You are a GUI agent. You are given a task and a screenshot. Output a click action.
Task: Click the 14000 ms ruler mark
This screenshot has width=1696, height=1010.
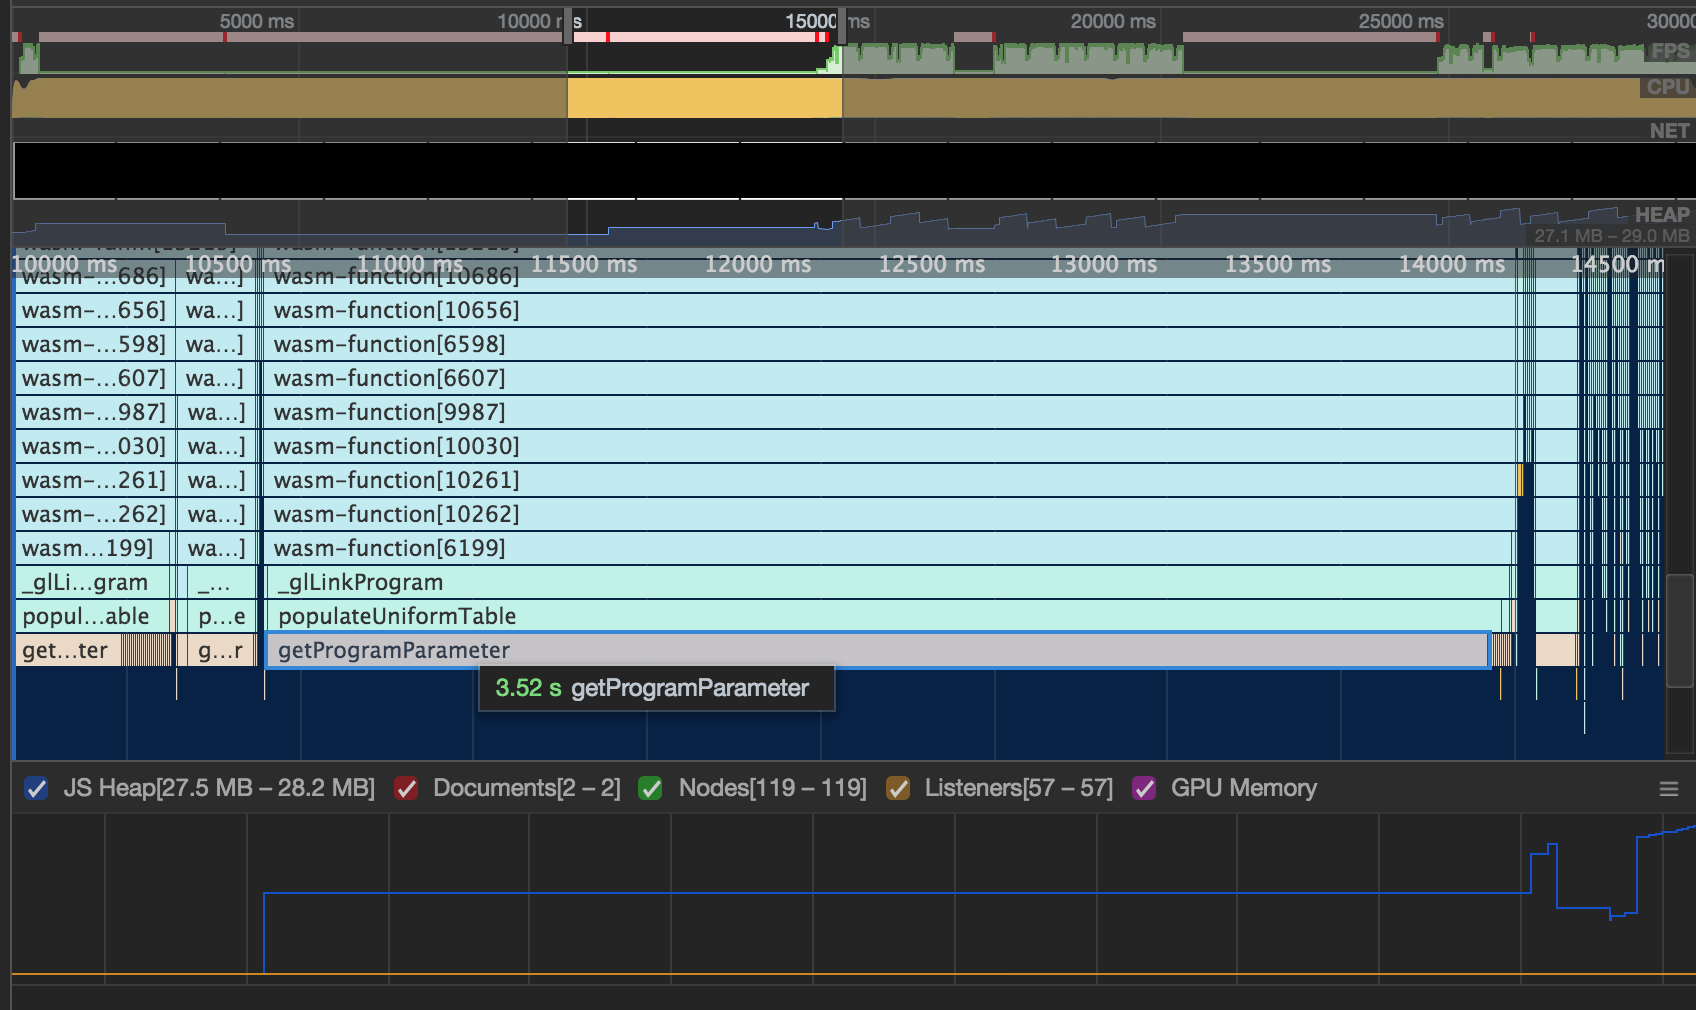point(1452,264)
